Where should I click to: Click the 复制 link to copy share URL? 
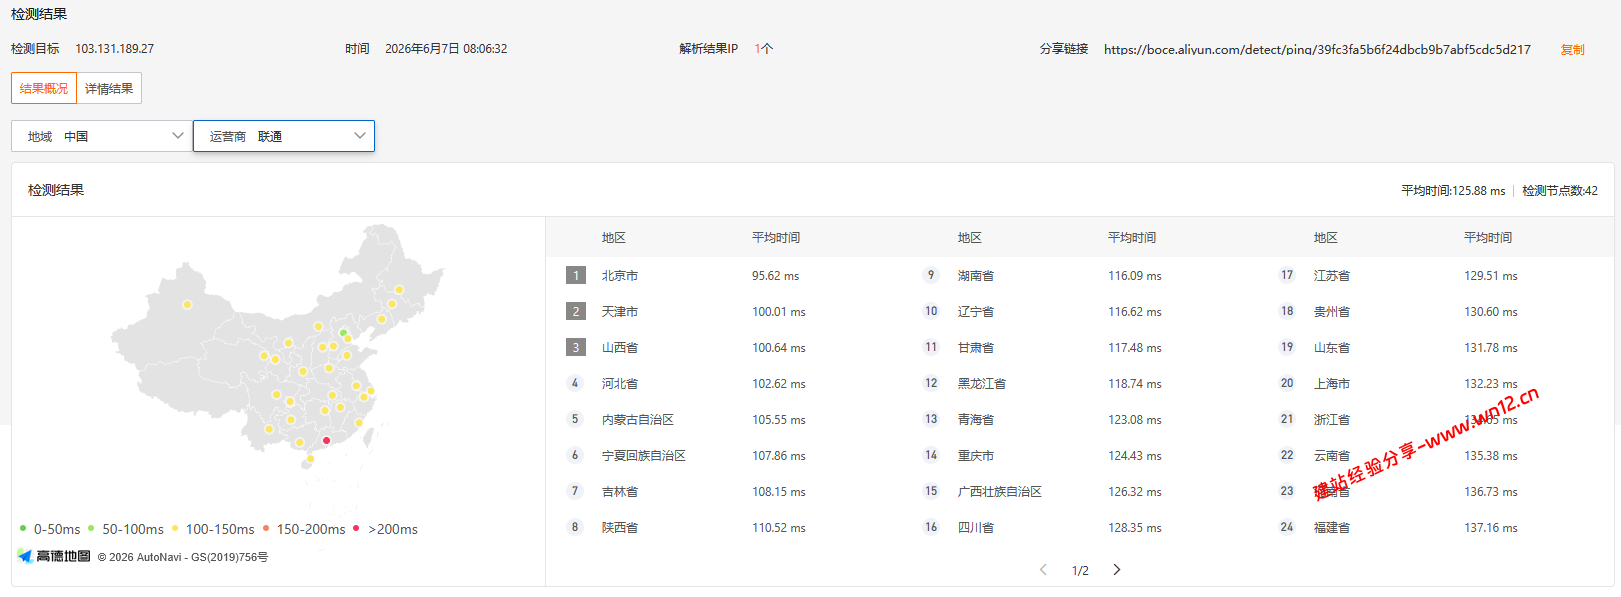[x=1572, y=49]
